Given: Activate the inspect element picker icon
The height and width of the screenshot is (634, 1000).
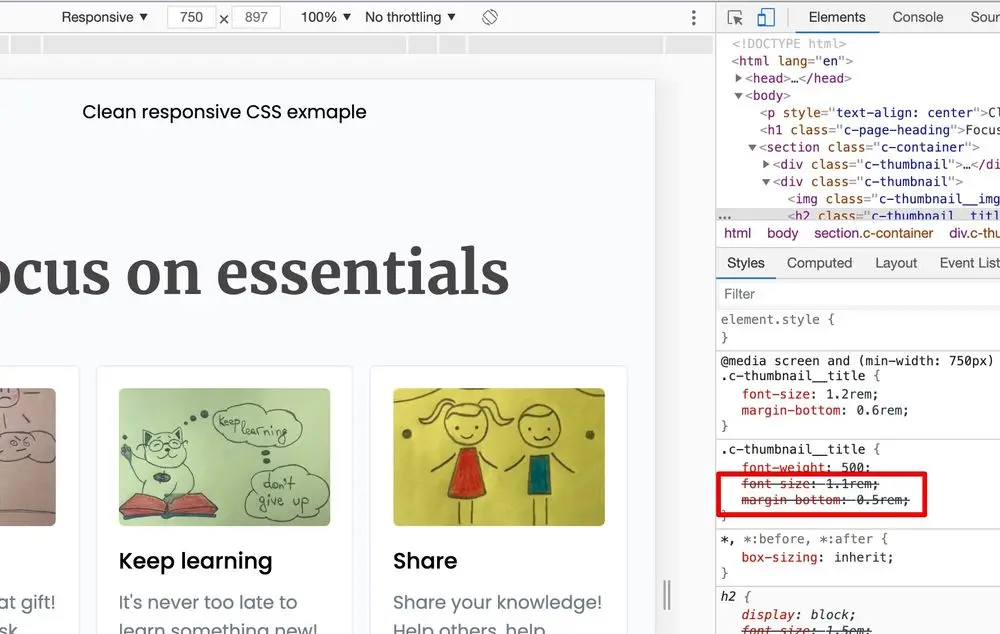Looking at the screenshot, I should tap(735, 17).
